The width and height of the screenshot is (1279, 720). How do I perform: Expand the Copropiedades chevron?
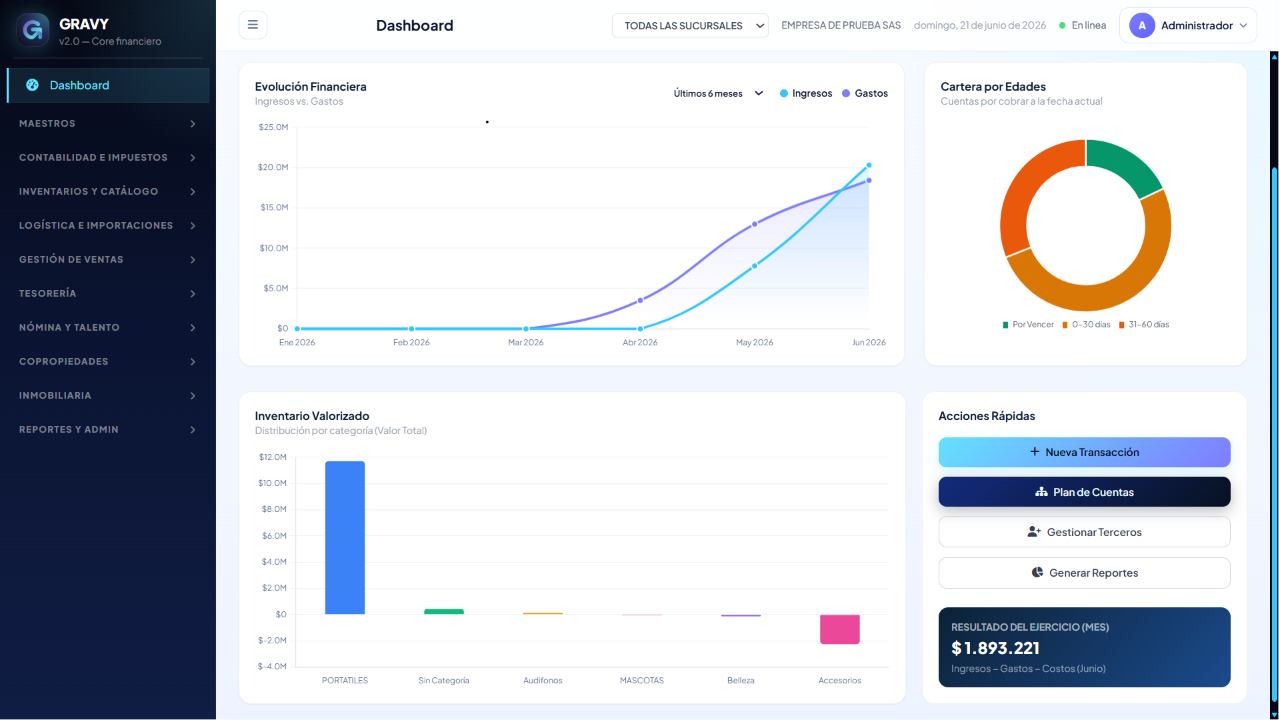coord(193,361)
